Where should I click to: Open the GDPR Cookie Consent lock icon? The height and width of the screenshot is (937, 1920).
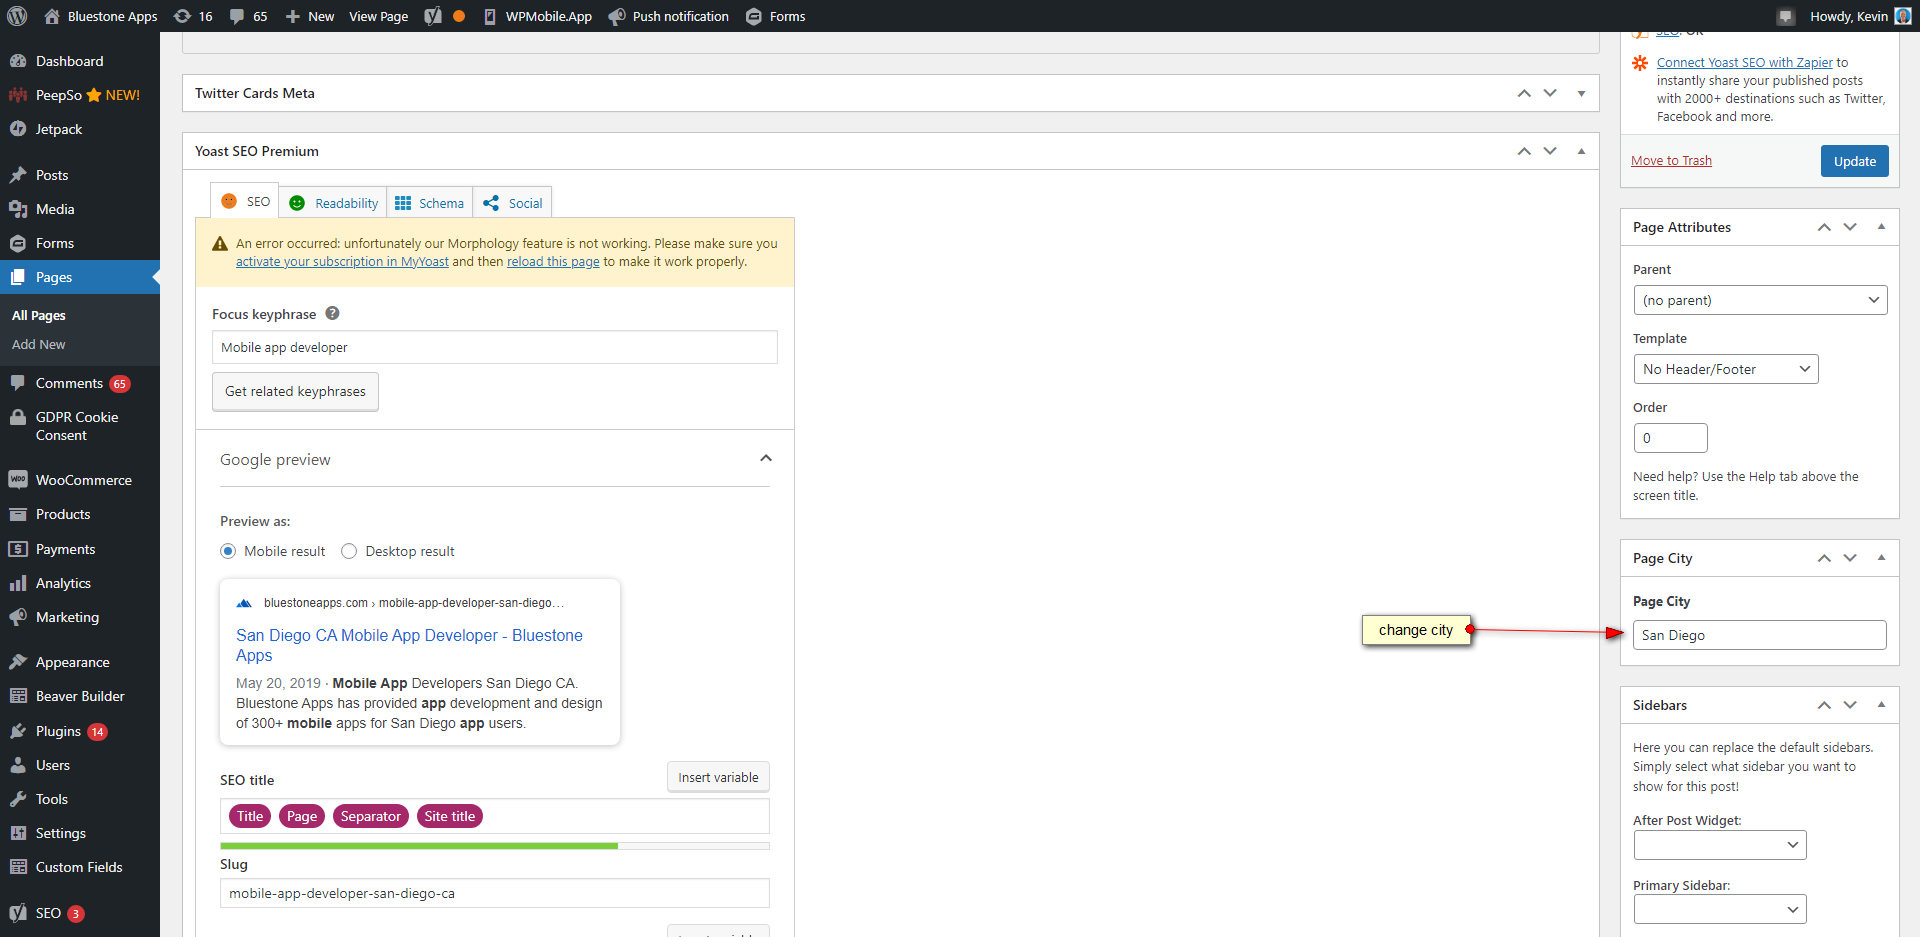point(18,418)
